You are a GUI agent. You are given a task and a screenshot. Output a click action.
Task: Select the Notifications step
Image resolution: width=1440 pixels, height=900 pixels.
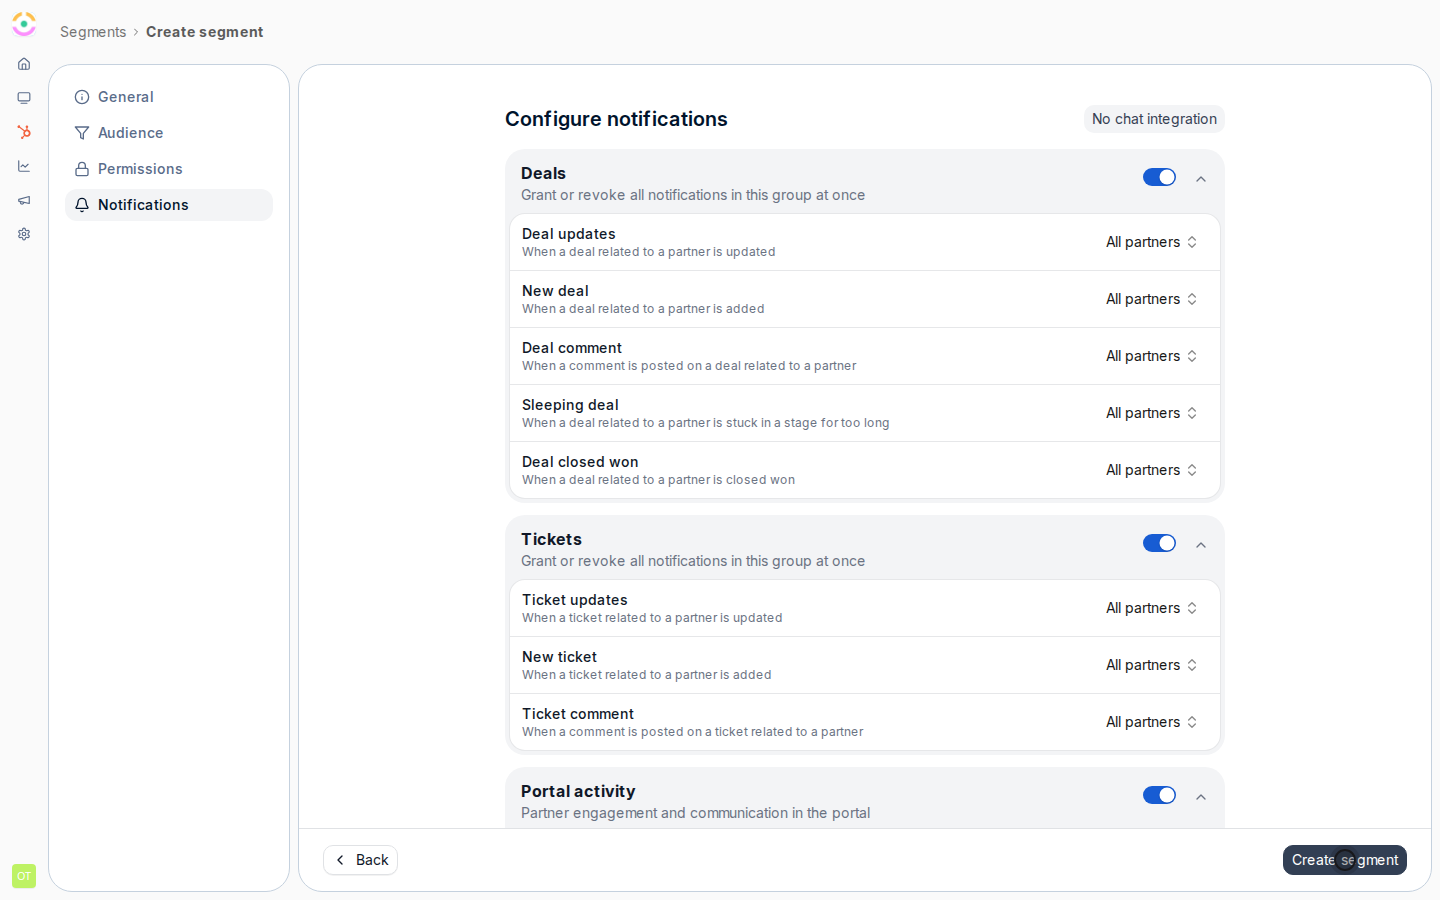click(169, 205)
